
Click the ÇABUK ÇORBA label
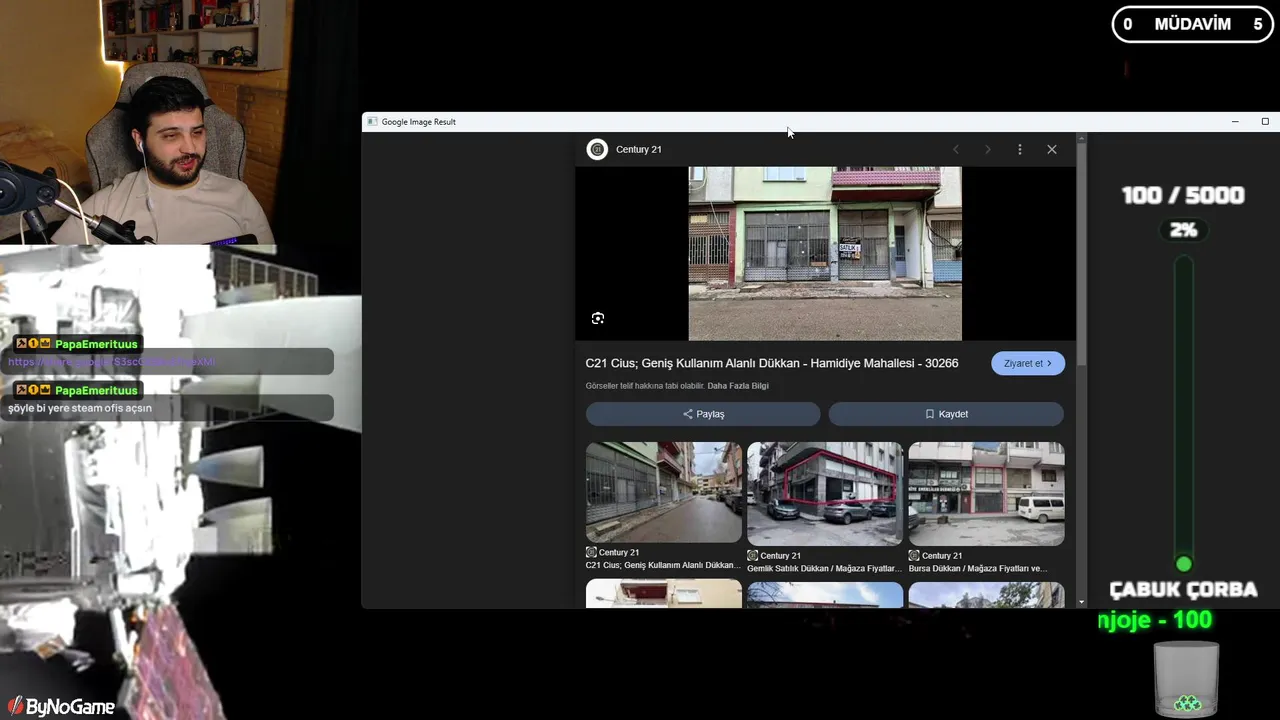pos(1183,589)
